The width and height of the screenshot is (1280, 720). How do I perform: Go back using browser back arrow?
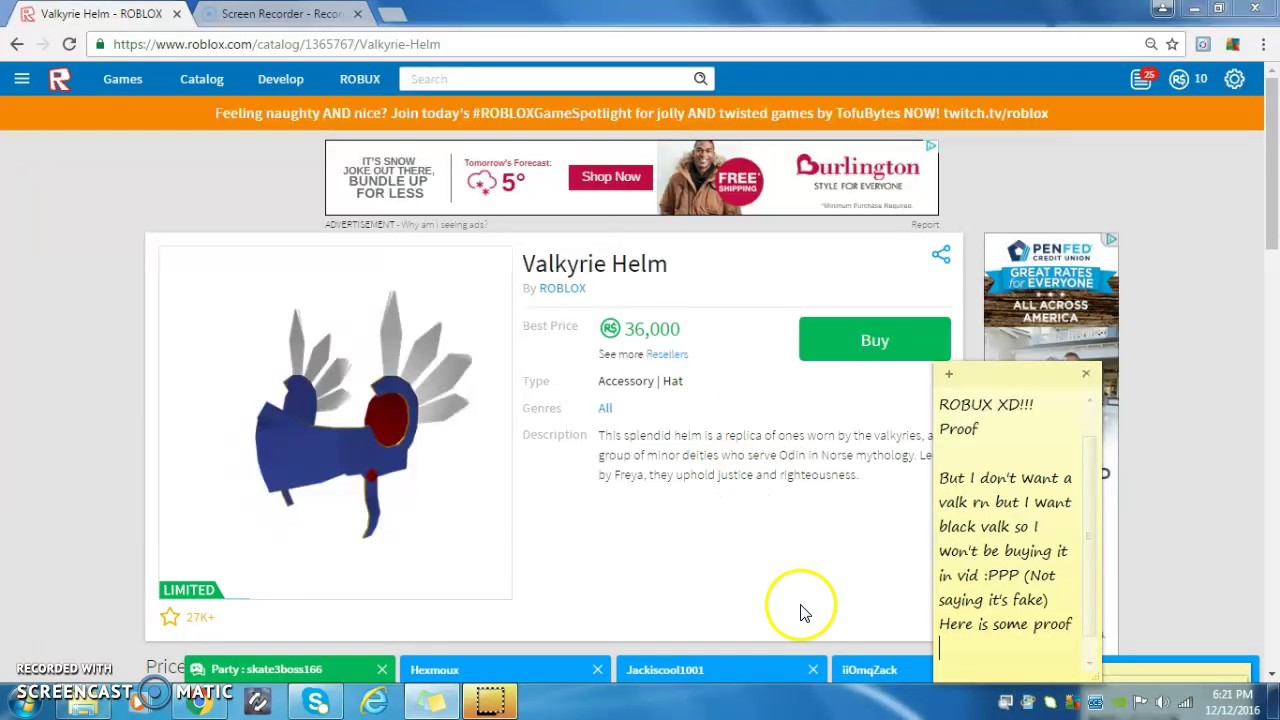pos(17,44)
